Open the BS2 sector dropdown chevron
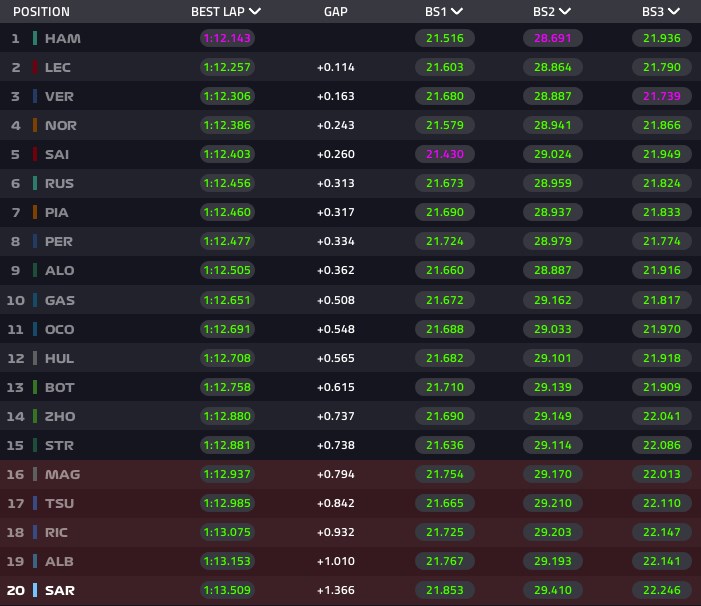Screen dimensions: 701x606 (x=565, y=11)
